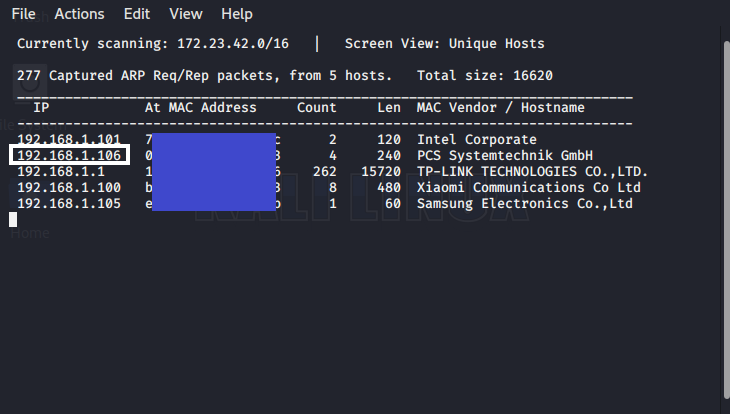Screen dimensions: 730x414
Task: Open the Edit menu
Action: pyautogui.click(x=137, y=14)
